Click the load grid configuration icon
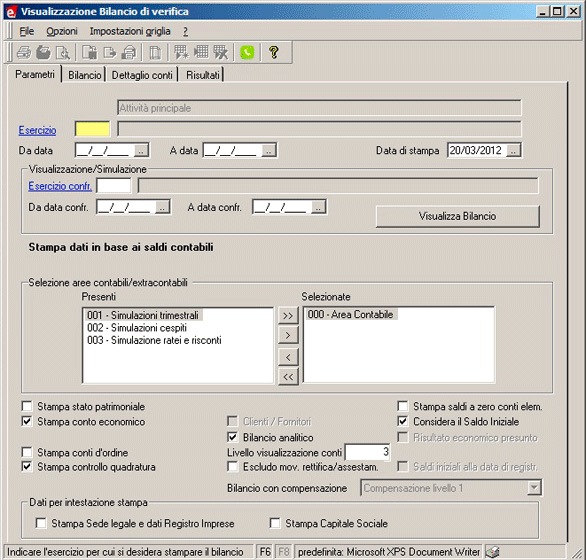This screenshot has width=586, height=560. pos(201,52)
